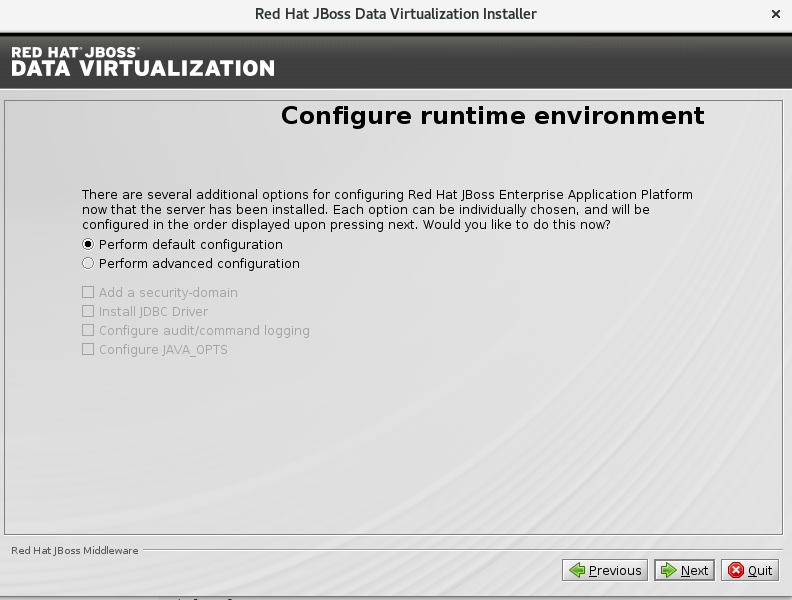
Task: Quit the installer
Action: coord(750,570)
